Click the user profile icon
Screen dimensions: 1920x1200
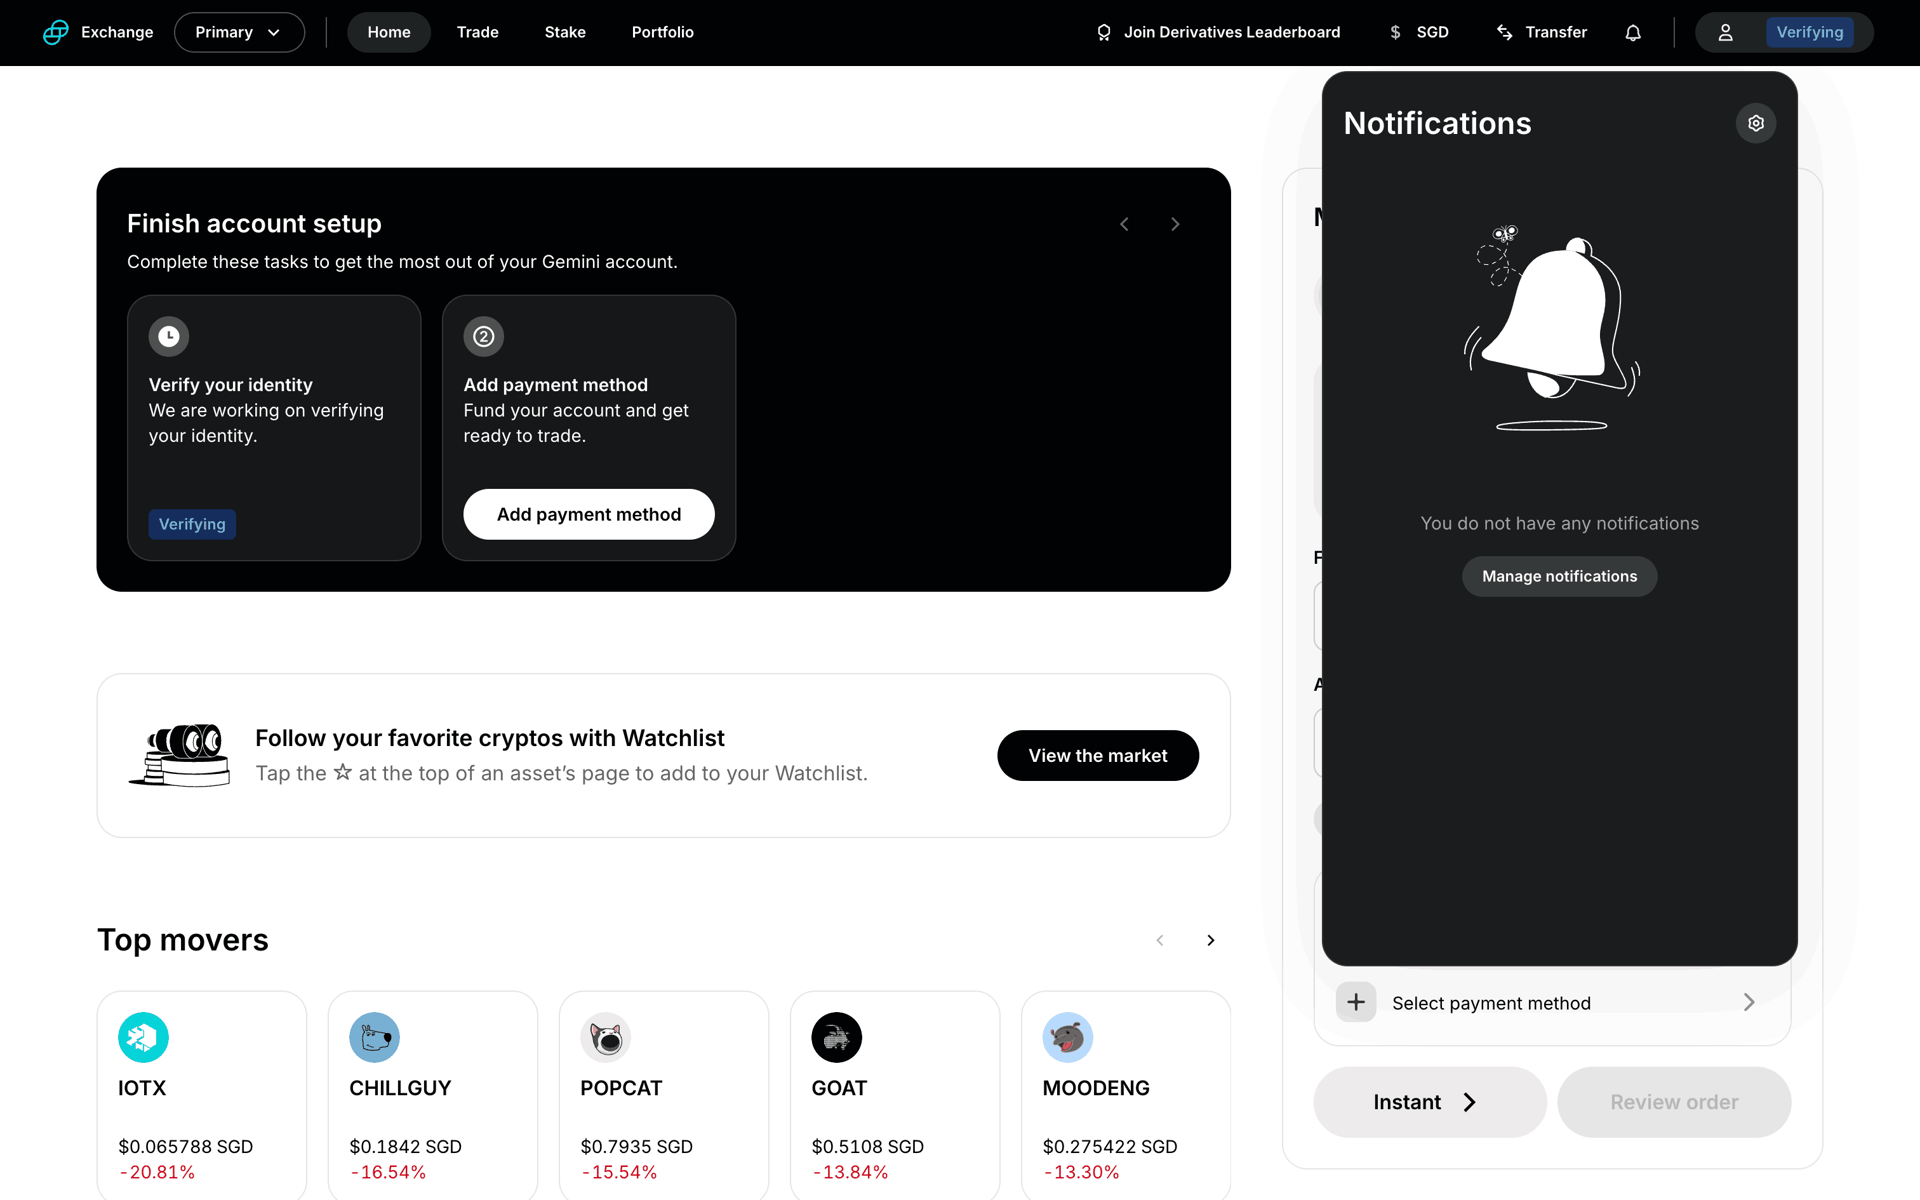[x=1726, y=32]
